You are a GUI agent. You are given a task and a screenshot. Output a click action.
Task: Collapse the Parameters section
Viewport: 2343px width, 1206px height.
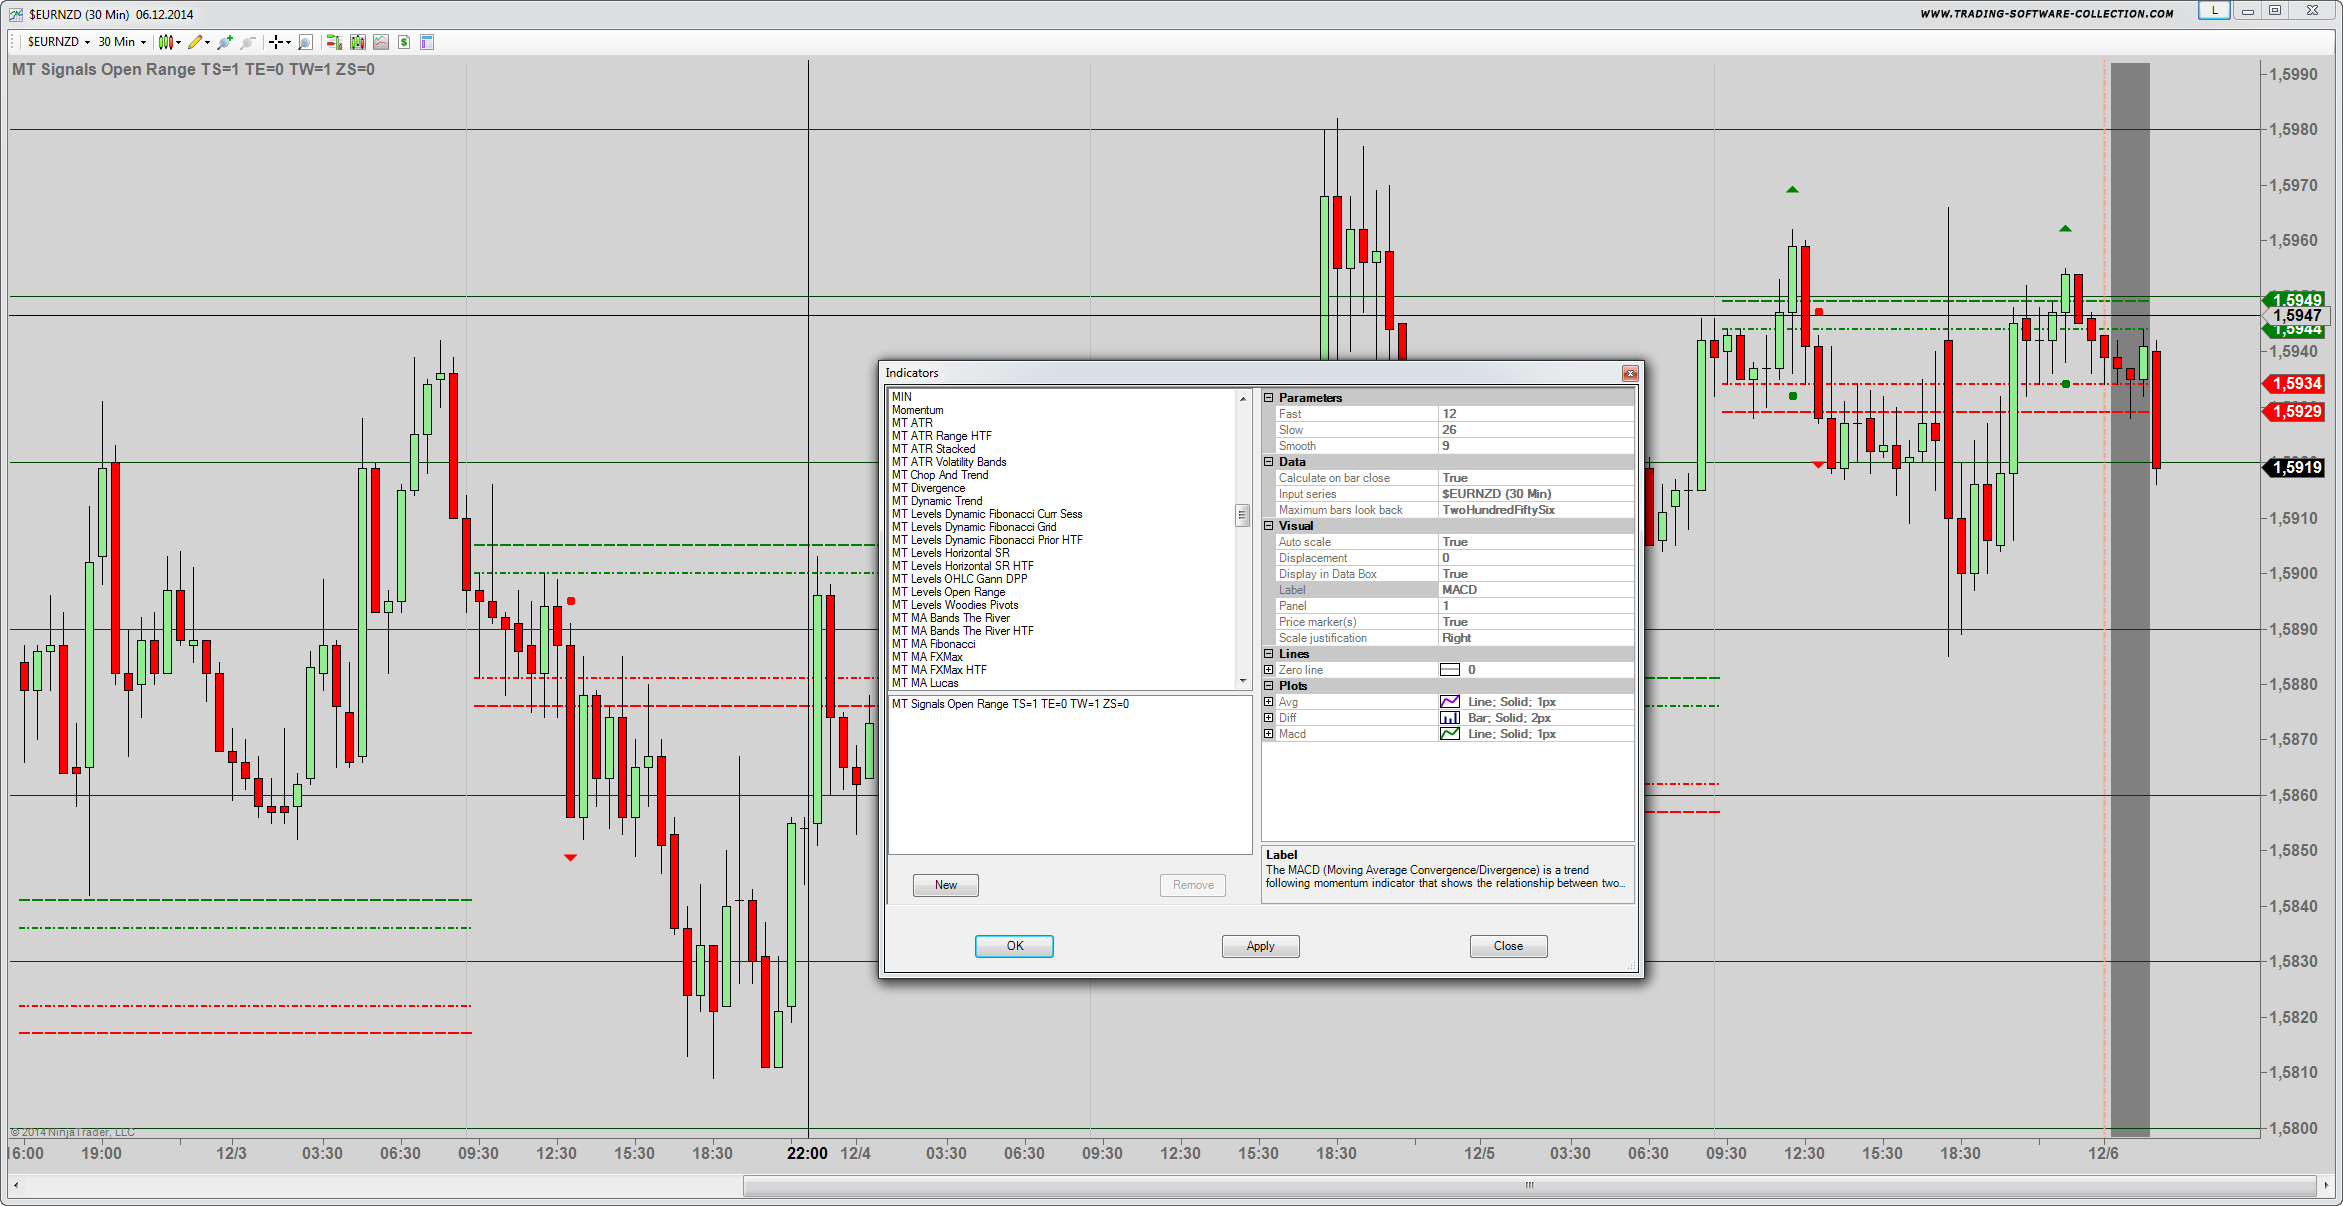pyautogui.click(x=1269, y=398)
